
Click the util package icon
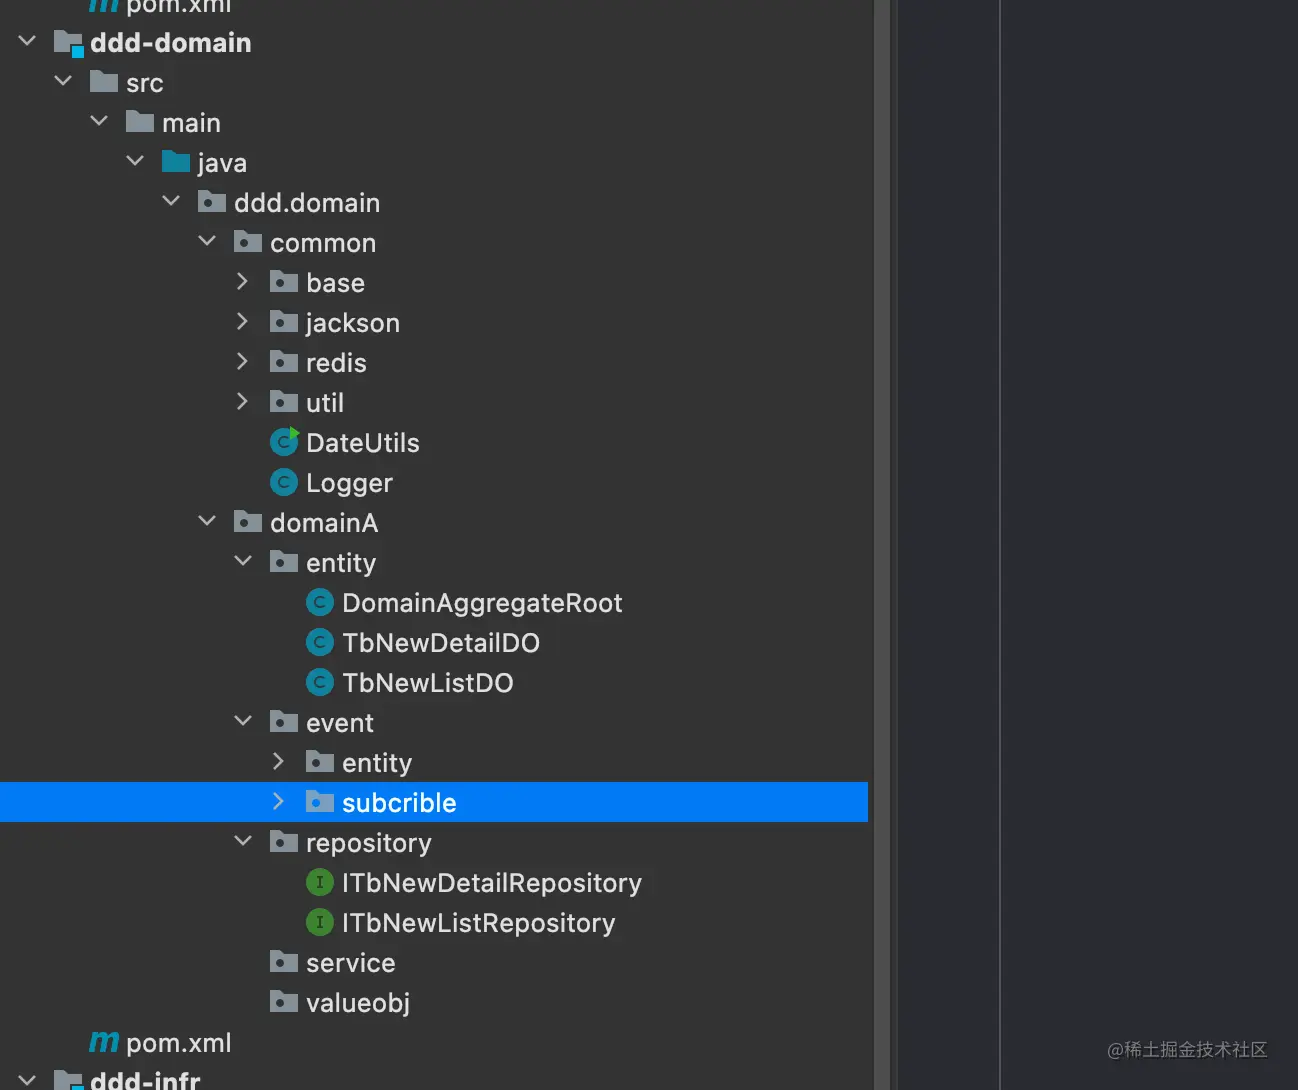[284, 402]
